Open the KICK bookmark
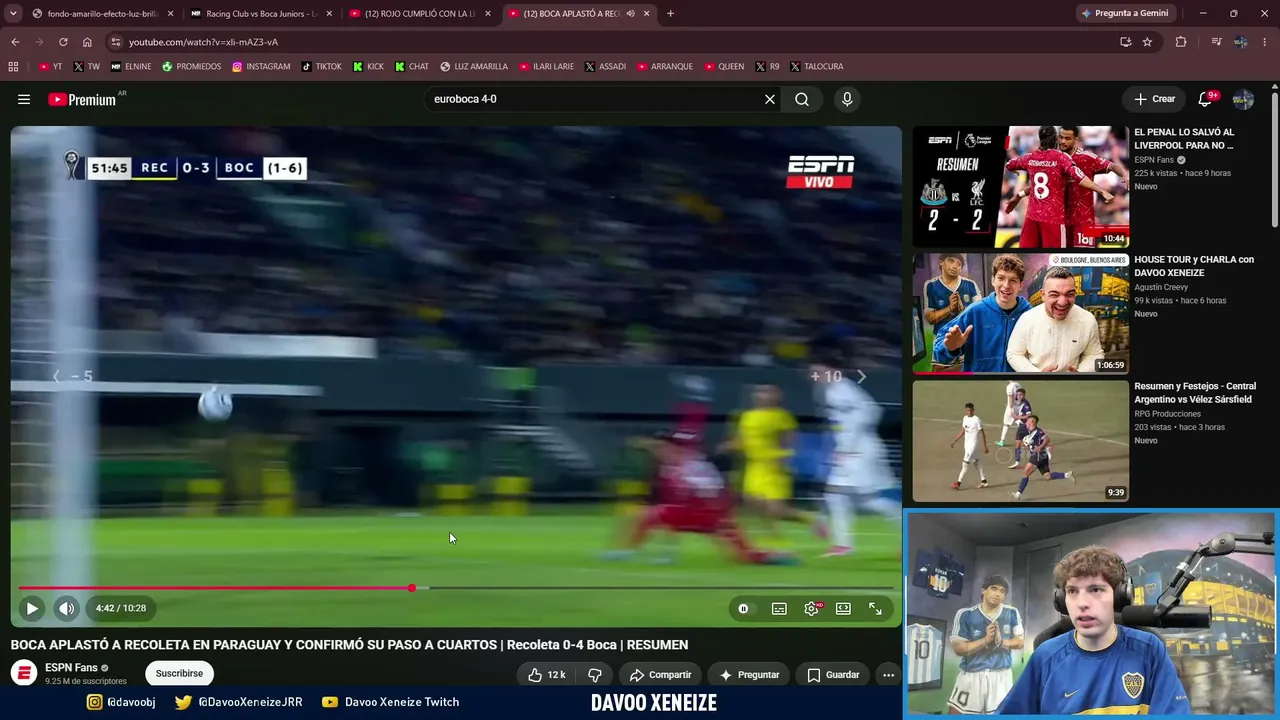Screen dimensions: 1280x720 click(368, 67)
